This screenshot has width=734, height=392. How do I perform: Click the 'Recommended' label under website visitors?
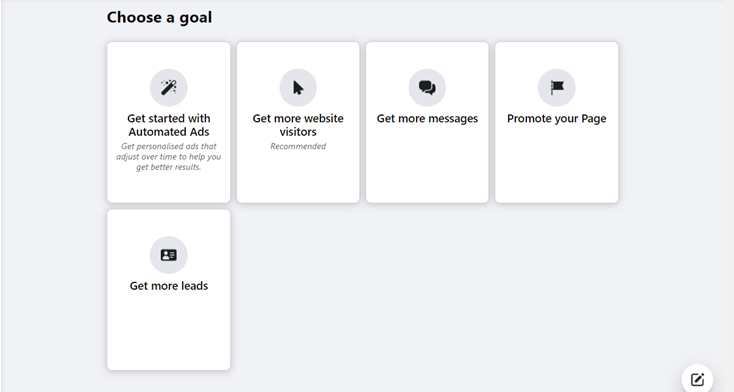click(x=298, y=146)
